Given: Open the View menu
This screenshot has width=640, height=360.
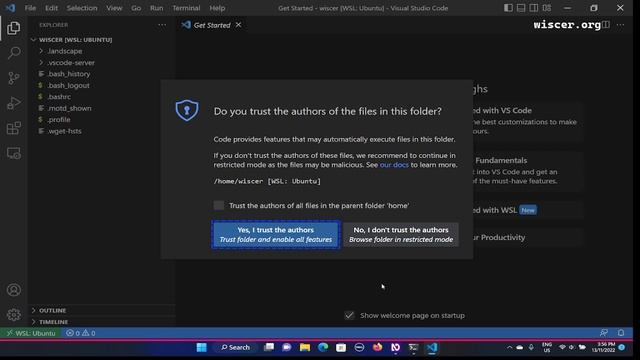Looking at the screenshot, I should point(114,8).
